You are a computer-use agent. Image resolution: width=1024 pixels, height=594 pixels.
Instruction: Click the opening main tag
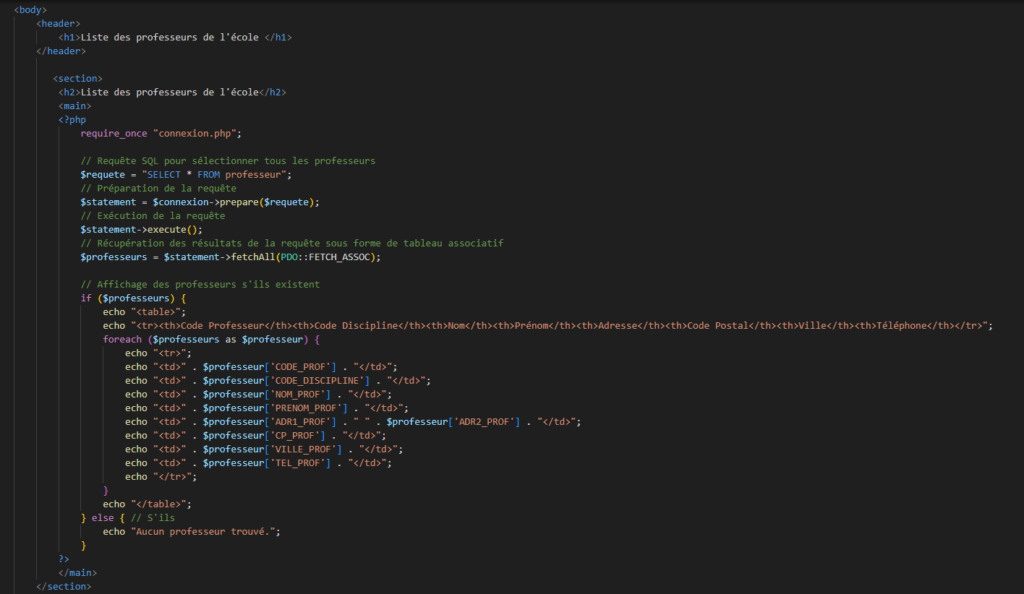pyautogui.click(x=75, y=105)
